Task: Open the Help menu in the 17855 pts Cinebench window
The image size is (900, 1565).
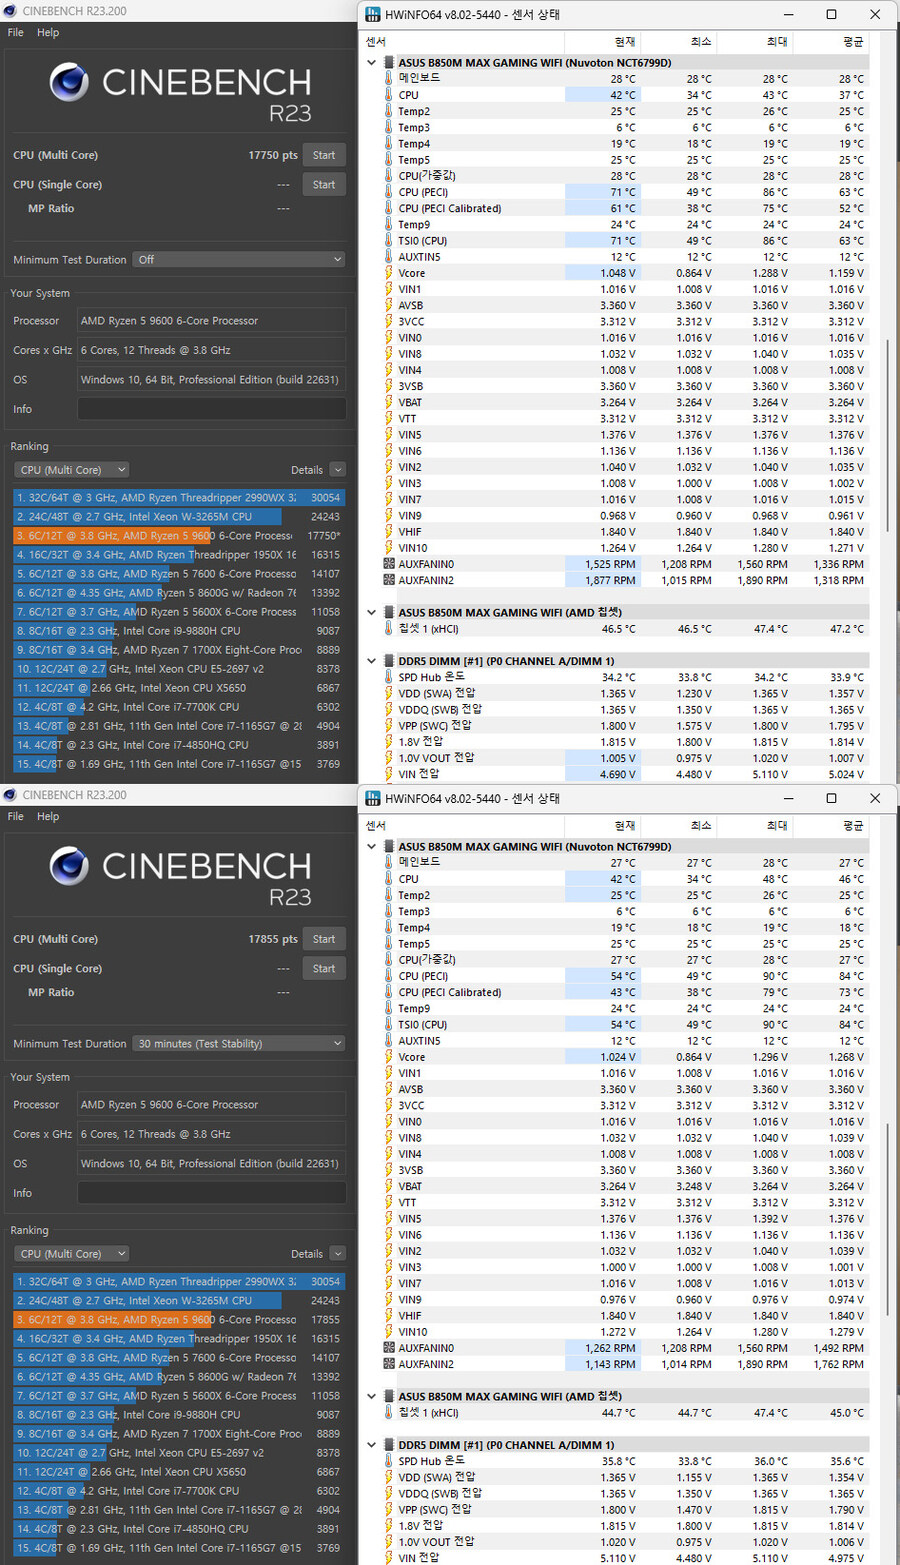Action: click(x=48, y=816)
